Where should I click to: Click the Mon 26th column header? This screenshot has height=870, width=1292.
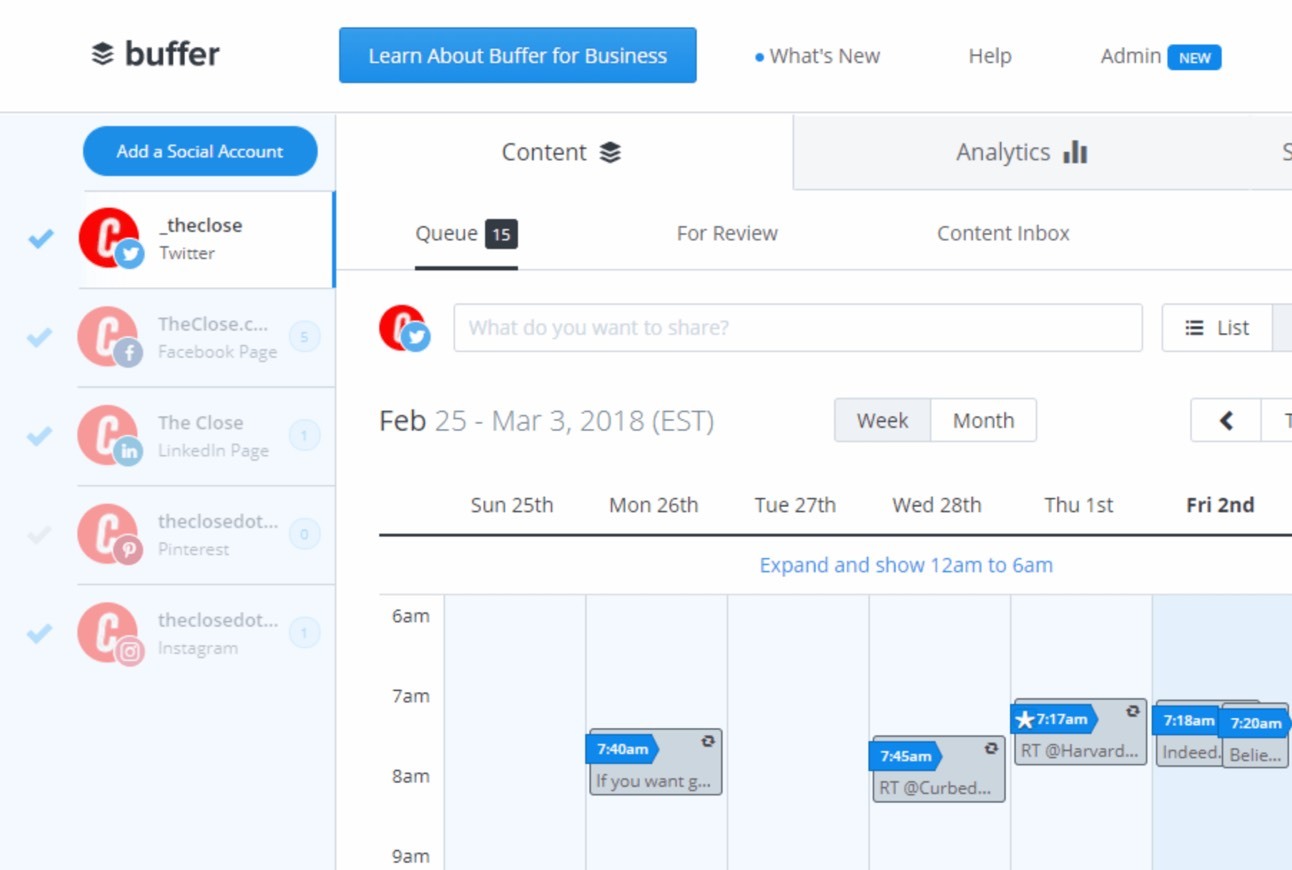click(x=654, y=505)
